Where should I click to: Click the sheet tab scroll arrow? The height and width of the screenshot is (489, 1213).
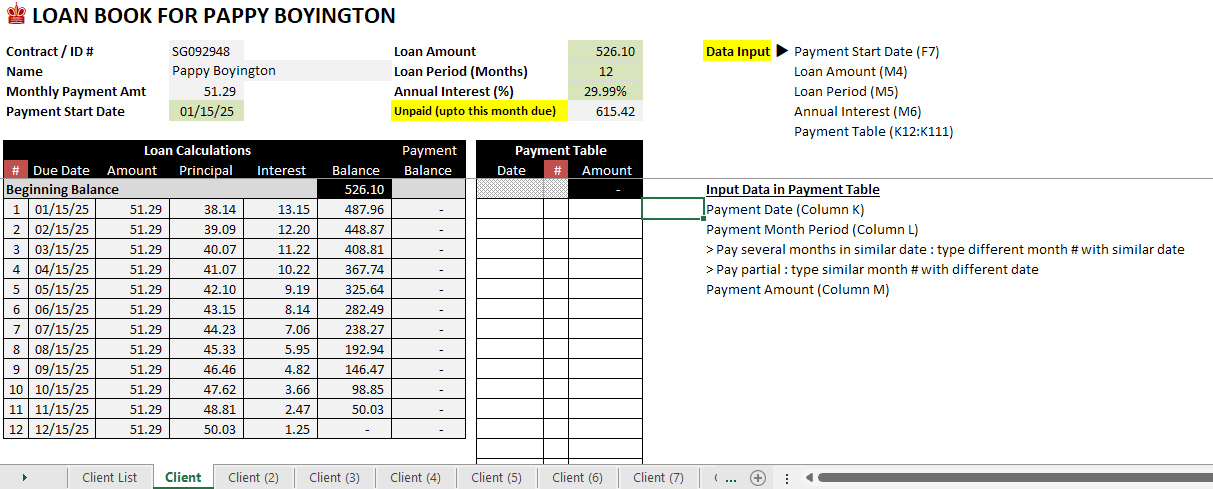24,477
